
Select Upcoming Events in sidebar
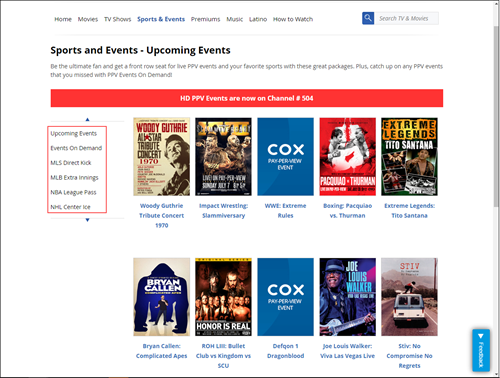[74, 133]
